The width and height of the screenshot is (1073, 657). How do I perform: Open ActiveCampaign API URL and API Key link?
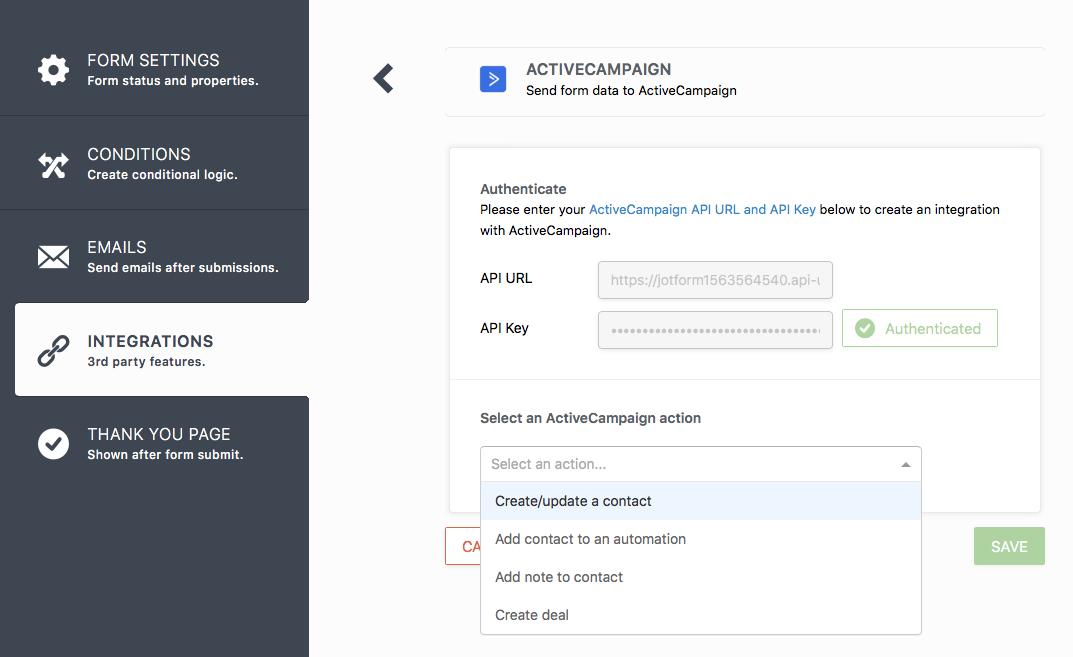pyautogui.click(x=702, y=210)
